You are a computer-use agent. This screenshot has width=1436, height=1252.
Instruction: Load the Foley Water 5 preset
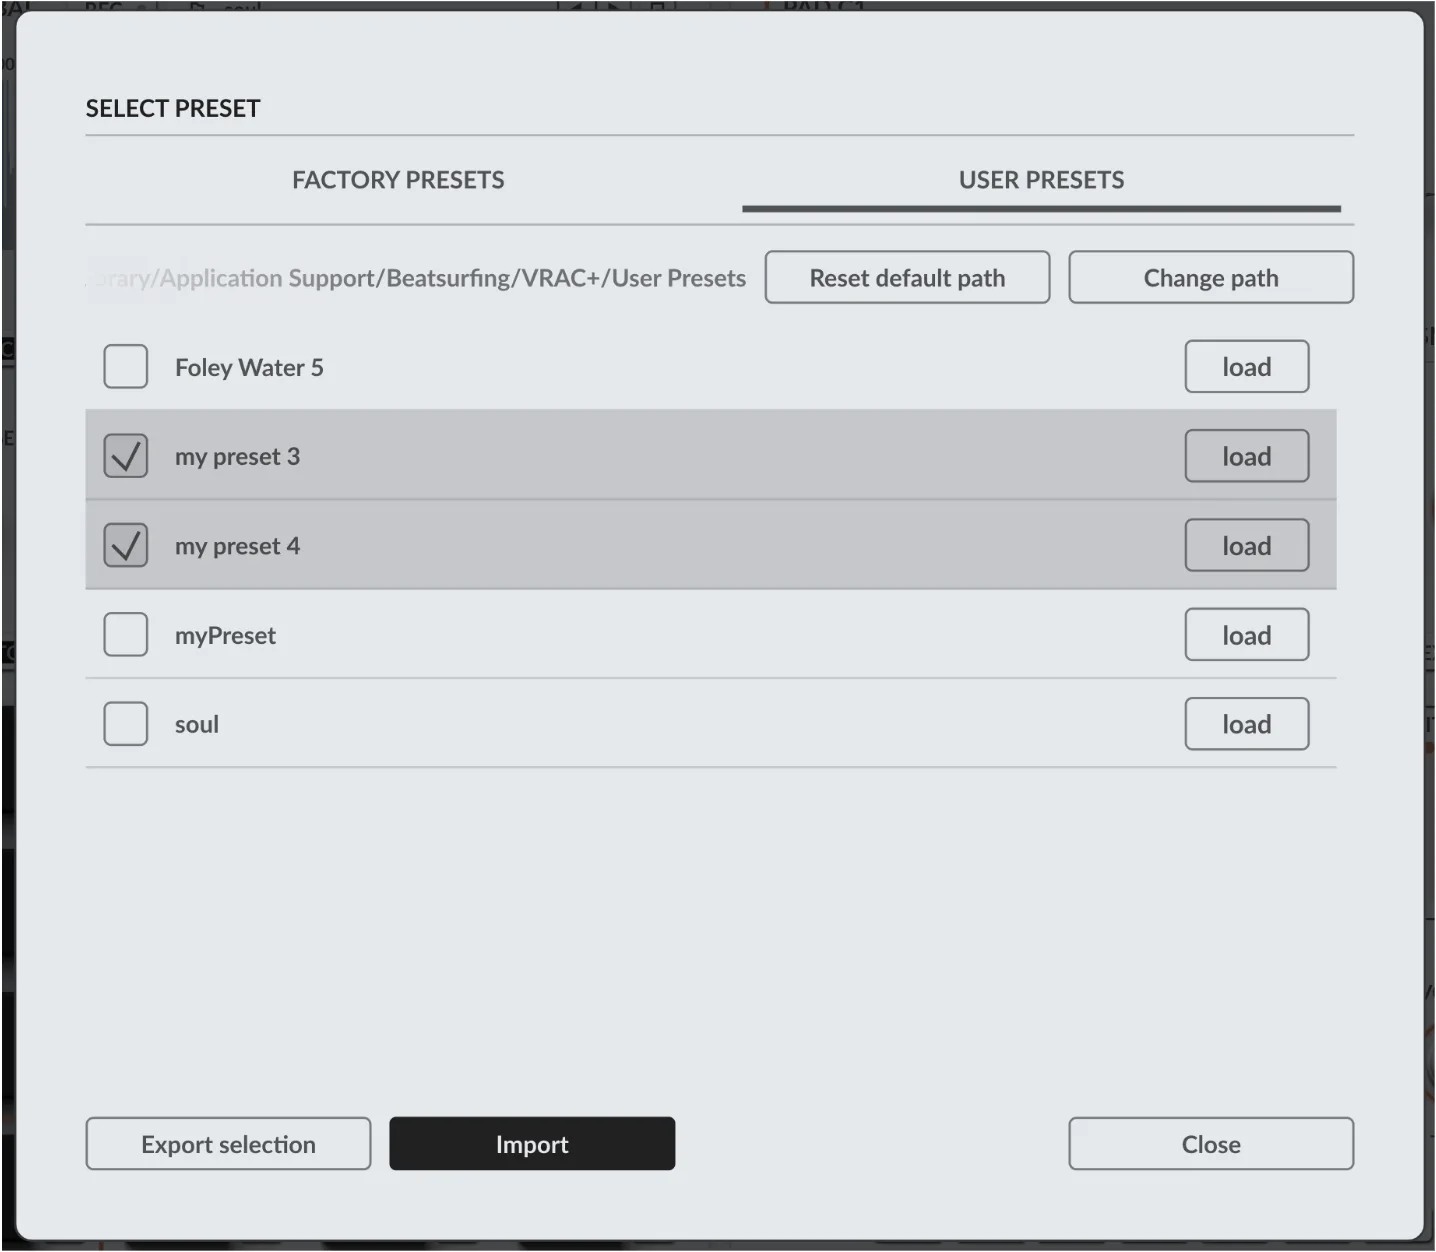point(1247,367)
